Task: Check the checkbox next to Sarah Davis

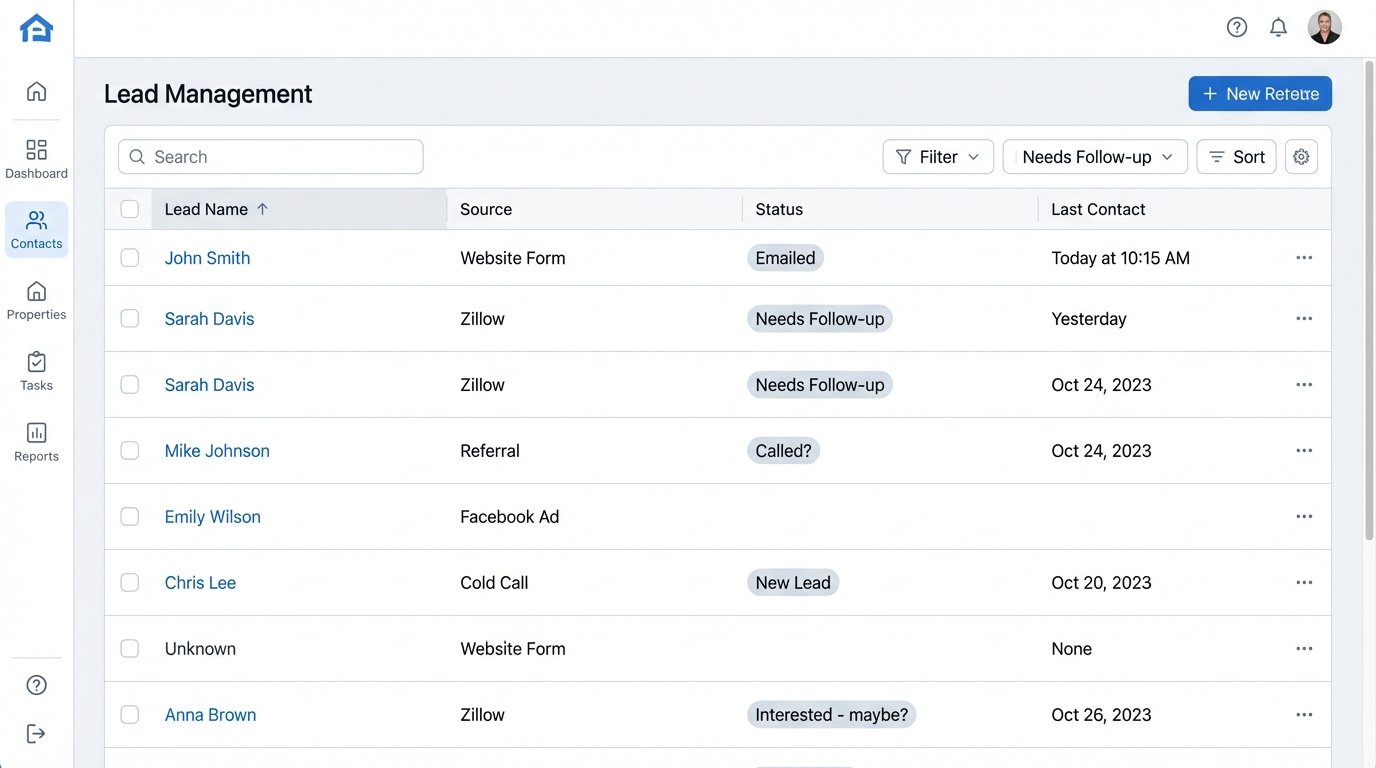Action: (x=129, y=317)
